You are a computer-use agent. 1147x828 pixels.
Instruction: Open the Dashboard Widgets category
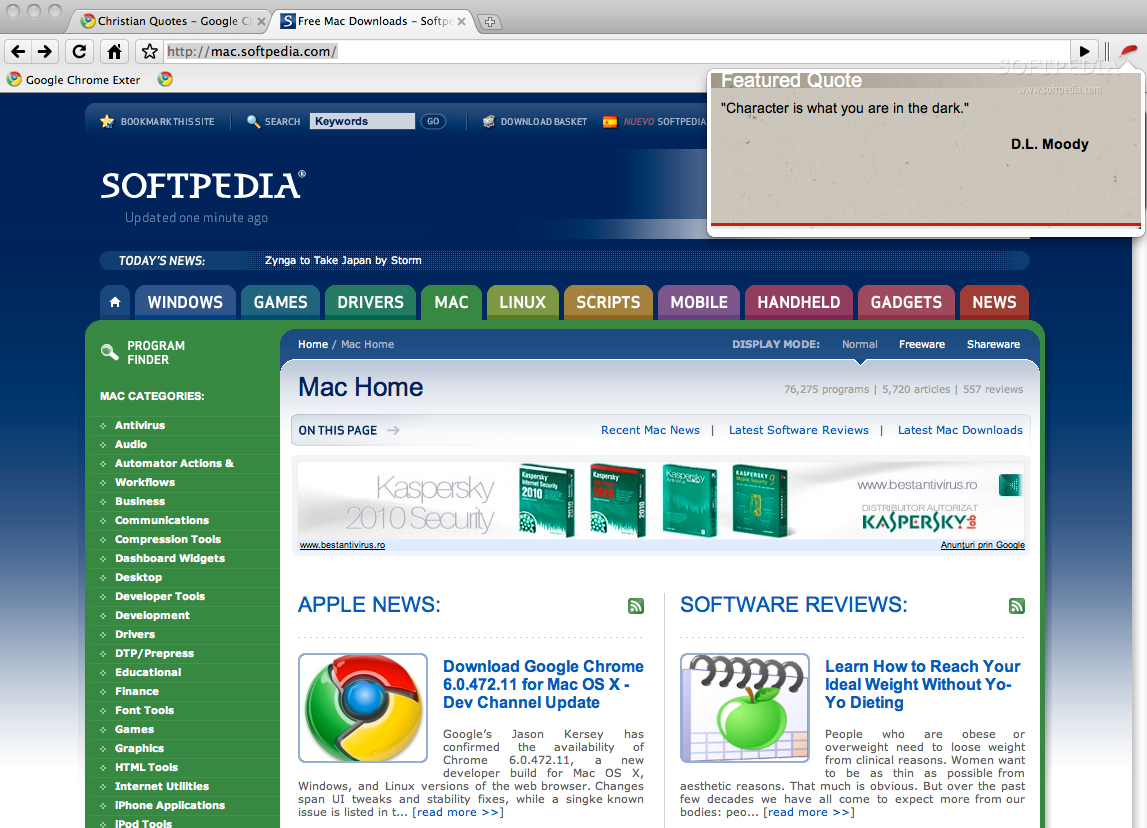click(170, 558)
